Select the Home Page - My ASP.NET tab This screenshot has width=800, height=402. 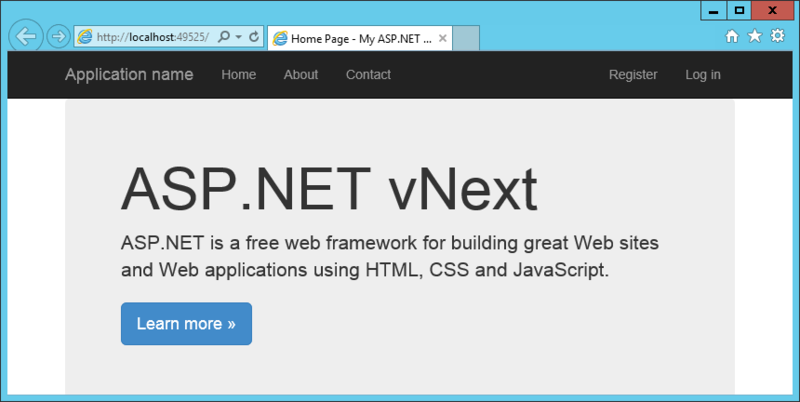tap(360, 38)
